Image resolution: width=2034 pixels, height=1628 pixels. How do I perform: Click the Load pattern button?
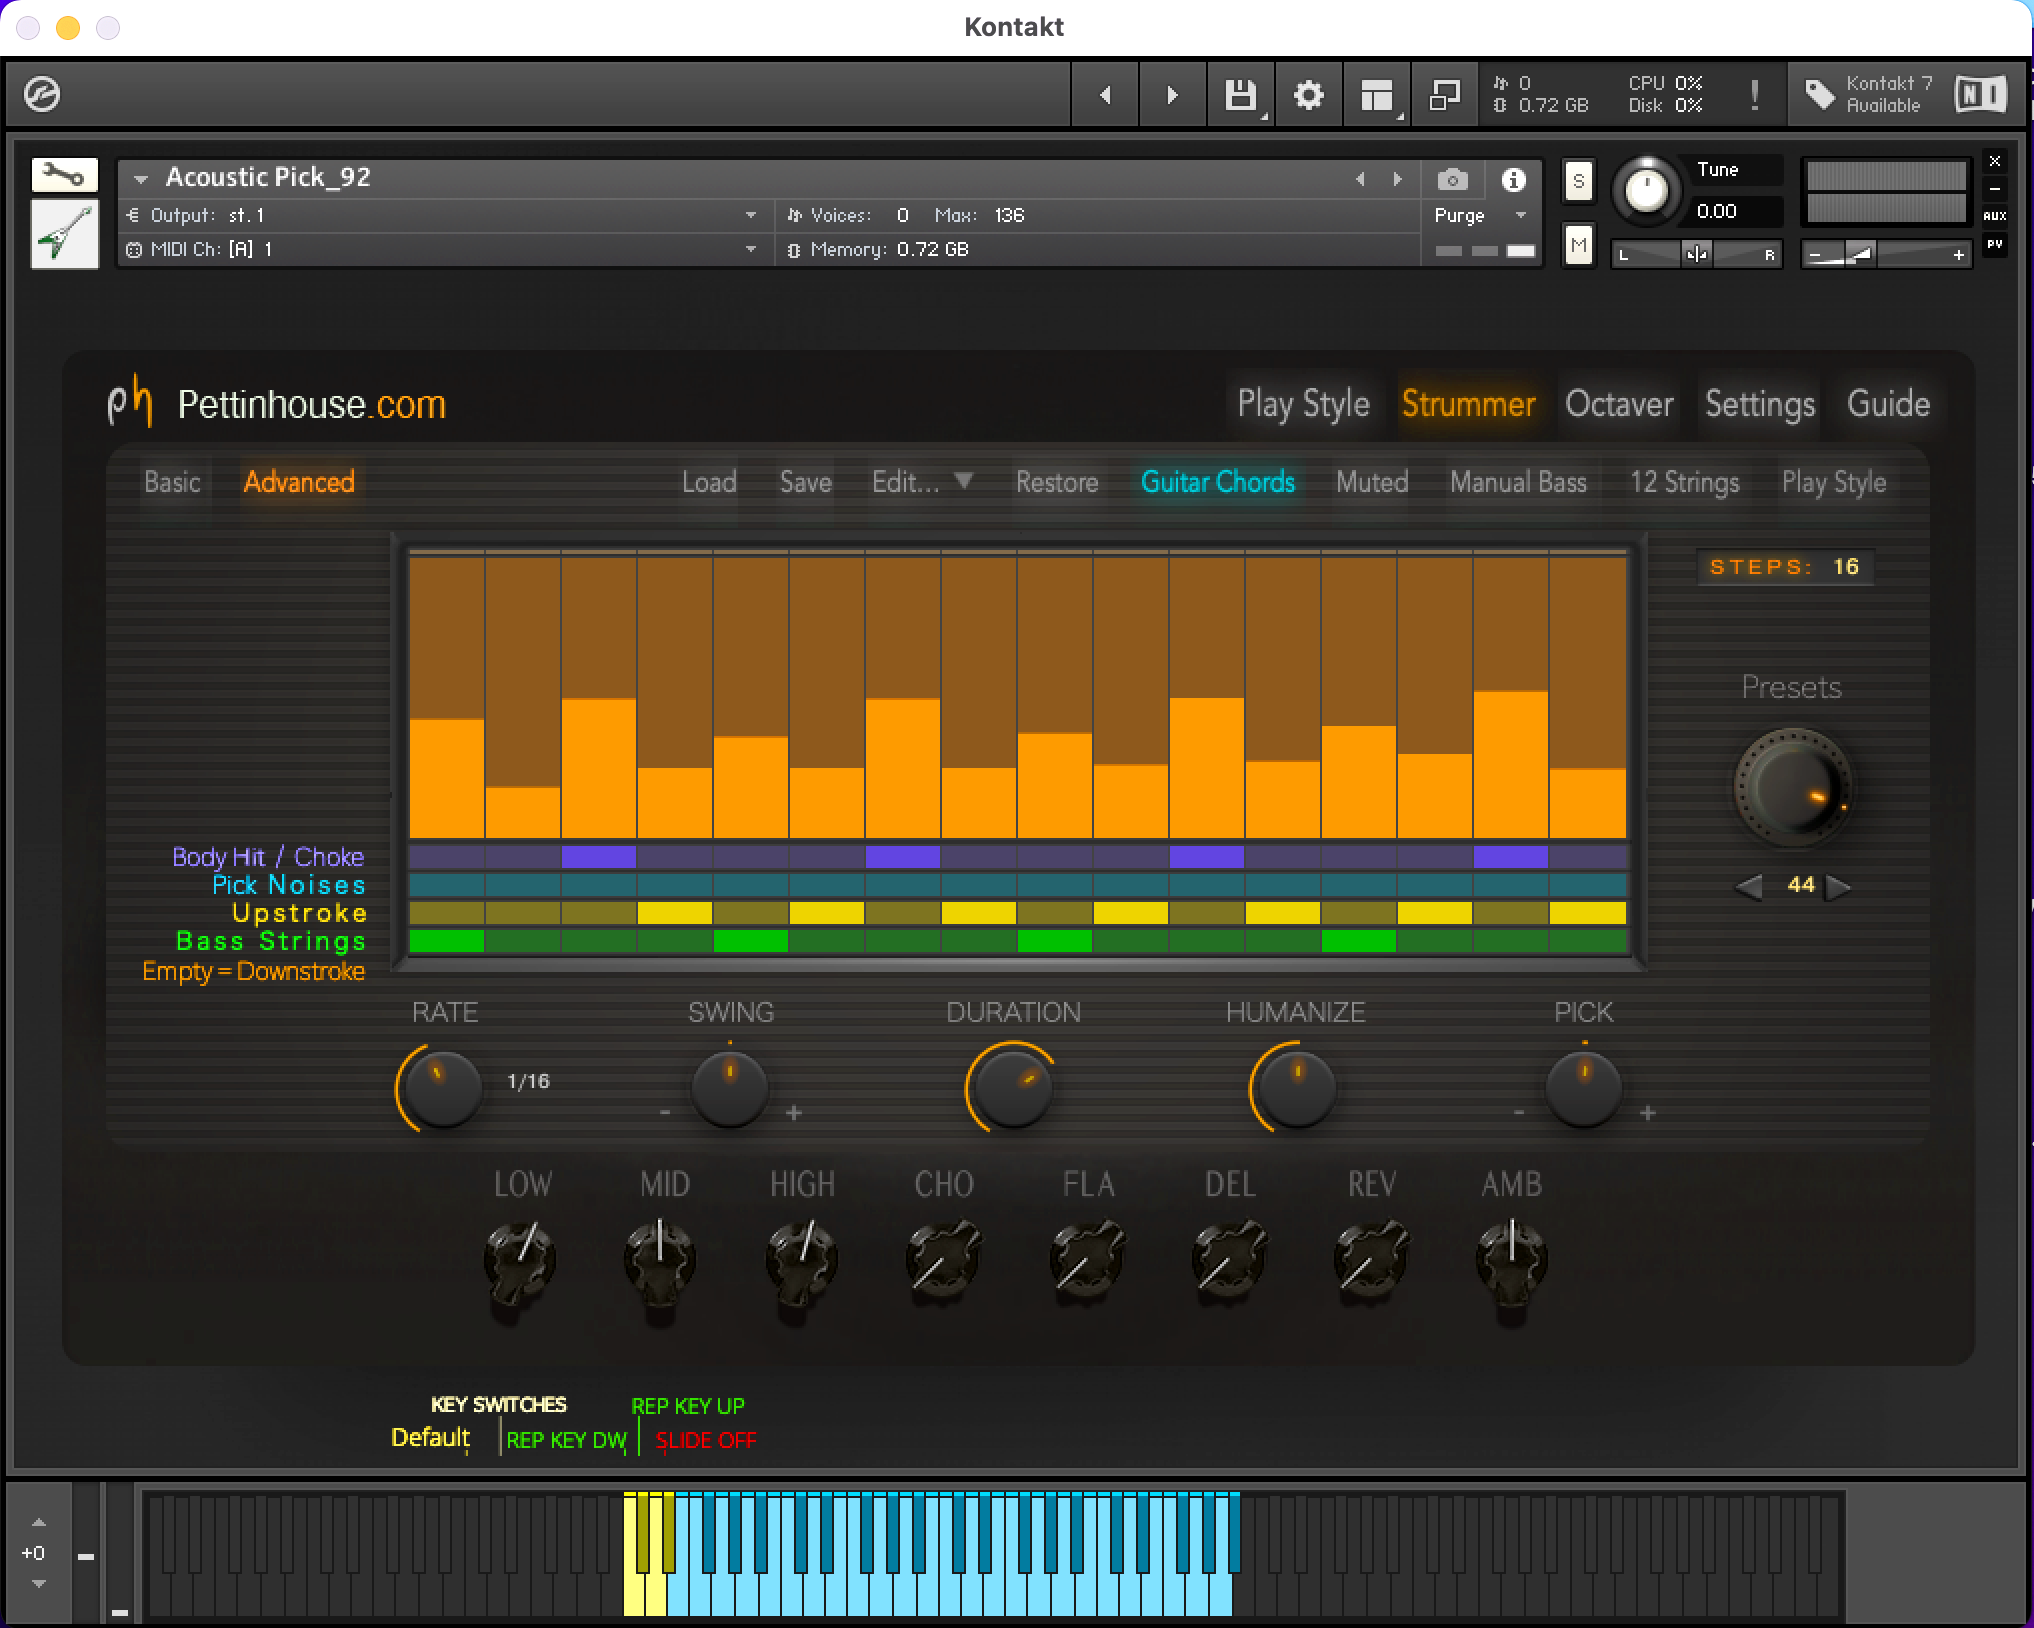[x=709, y=482]
